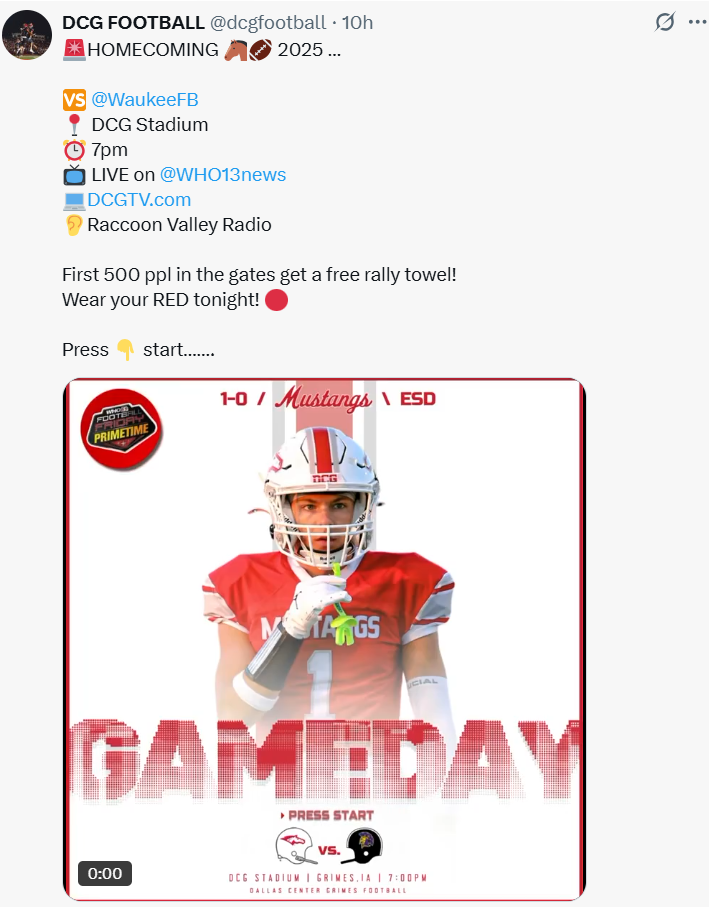Open the DCG FOOTBALL display name
Image resolution: width=709 pixels, height=907 pixels.
(133, 23)
